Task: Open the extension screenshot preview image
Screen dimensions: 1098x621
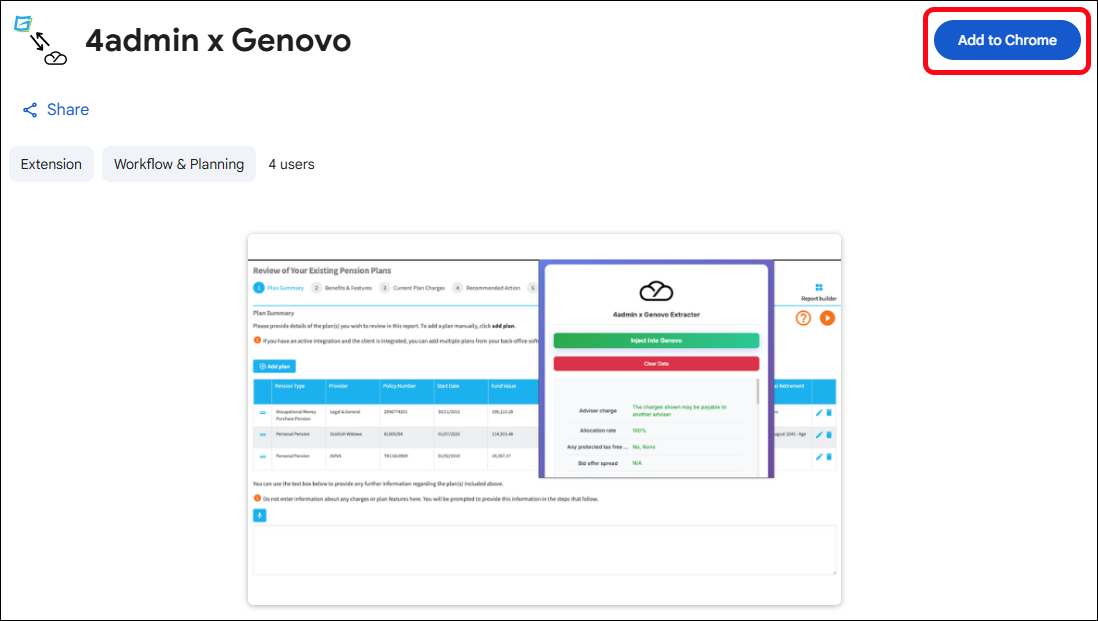Action: 544,419
